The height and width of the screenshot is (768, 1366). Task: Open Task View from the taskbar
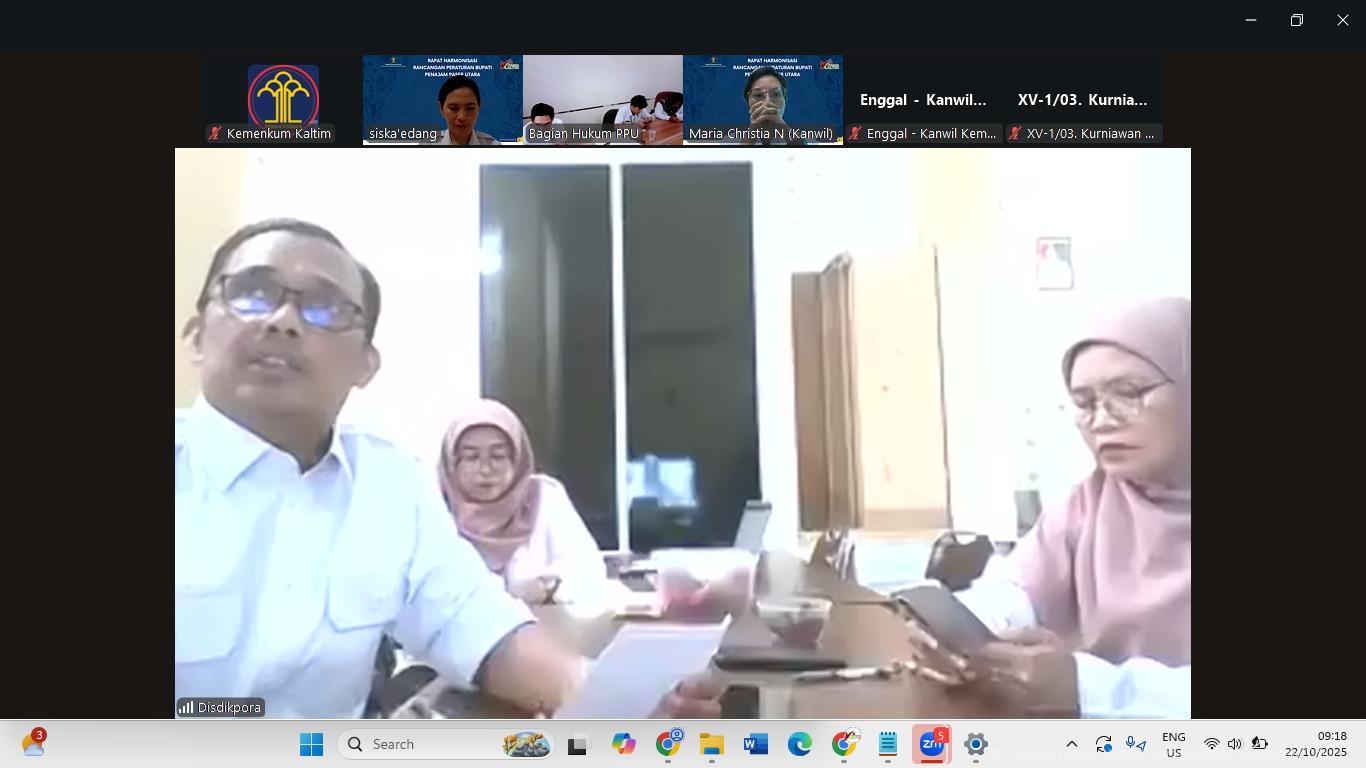[x=577, y=745]
